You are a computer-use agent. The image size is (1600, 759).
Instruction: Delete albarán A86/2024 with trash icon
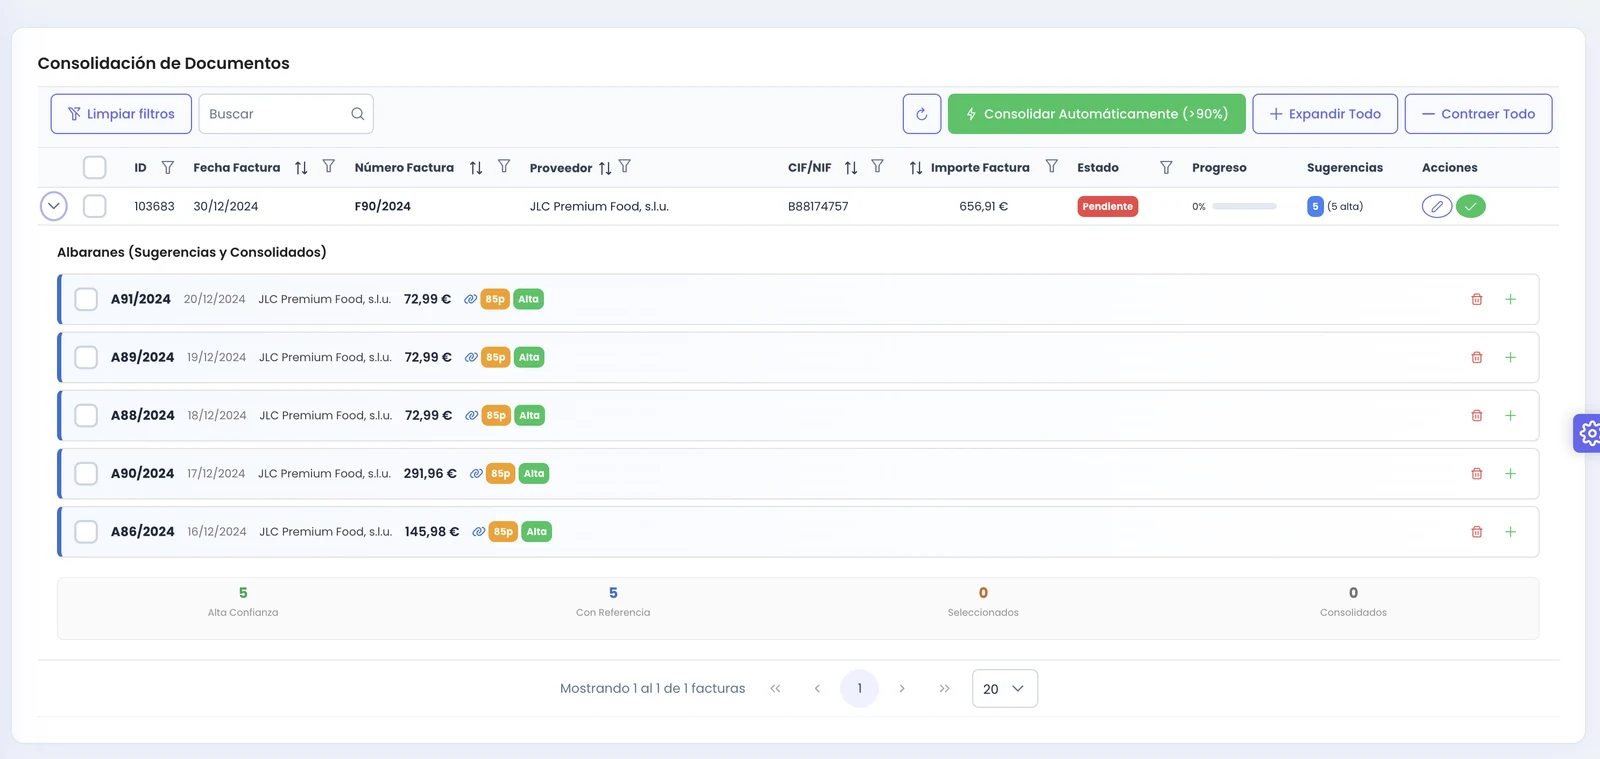coord(1477,531)
